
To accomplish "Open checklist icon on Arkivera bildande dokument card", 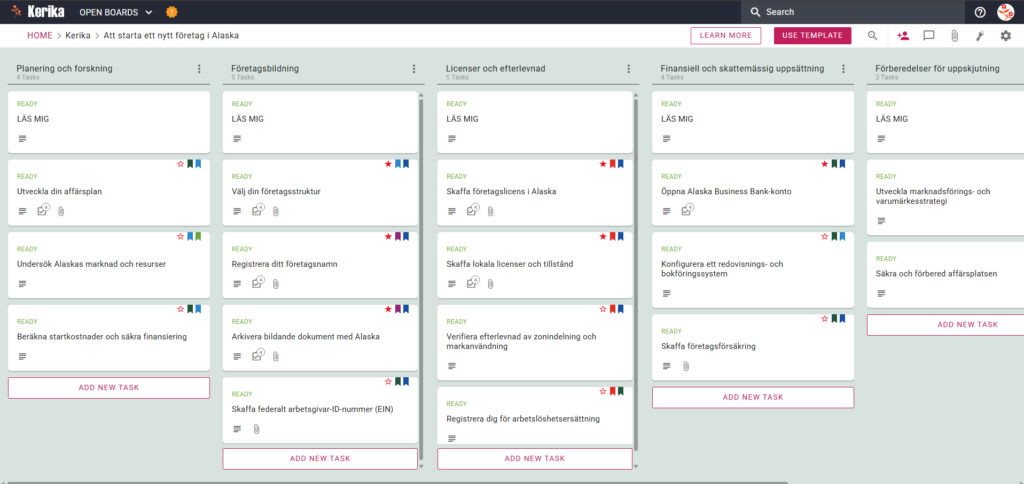I will pos(257,355).
